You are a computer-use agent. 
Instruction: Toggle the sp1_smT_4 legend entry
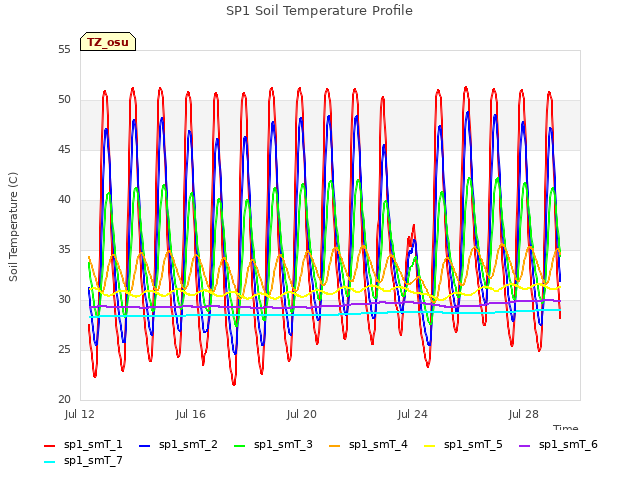coord(368,444)
